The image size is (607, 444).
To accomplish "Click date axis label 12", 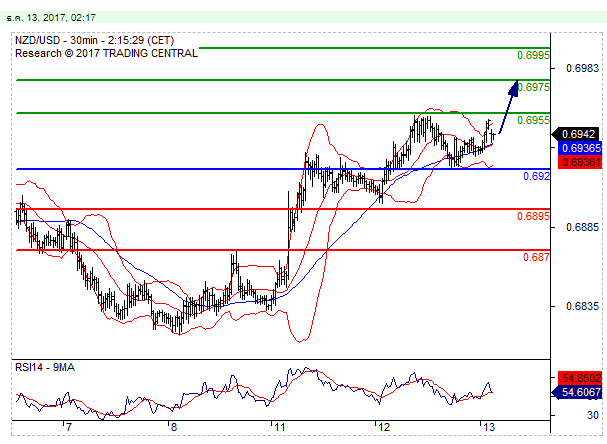I will (384, 427).
